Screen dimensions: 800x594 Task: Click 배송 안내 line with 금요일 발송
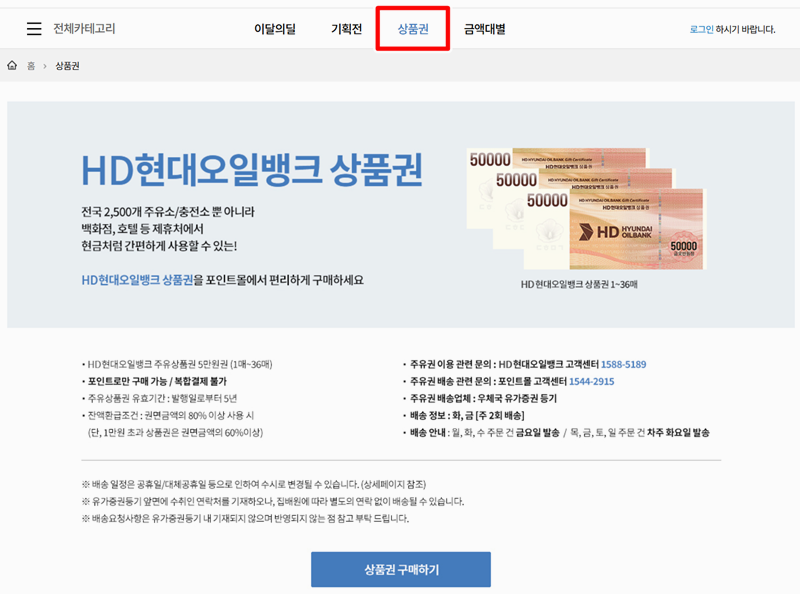click(x=560, y=432)
